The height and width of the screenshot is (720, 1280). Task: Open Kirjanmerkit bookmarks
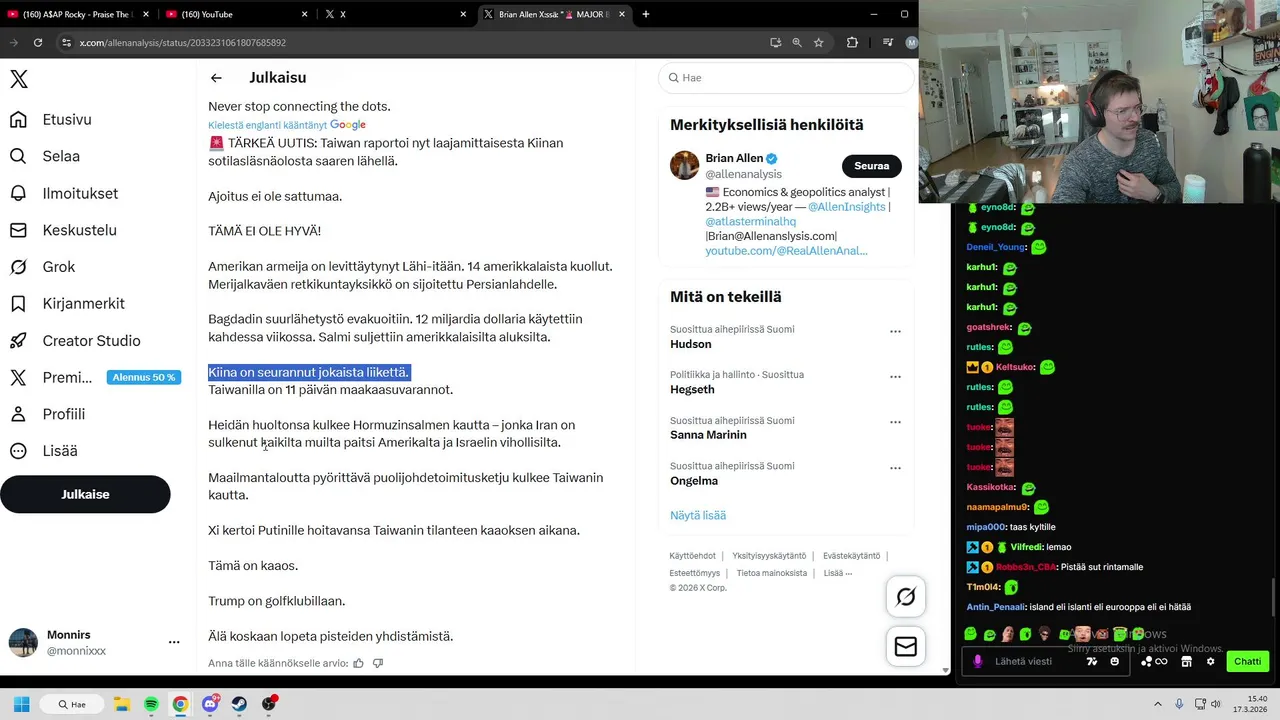[x=66, y=304]
